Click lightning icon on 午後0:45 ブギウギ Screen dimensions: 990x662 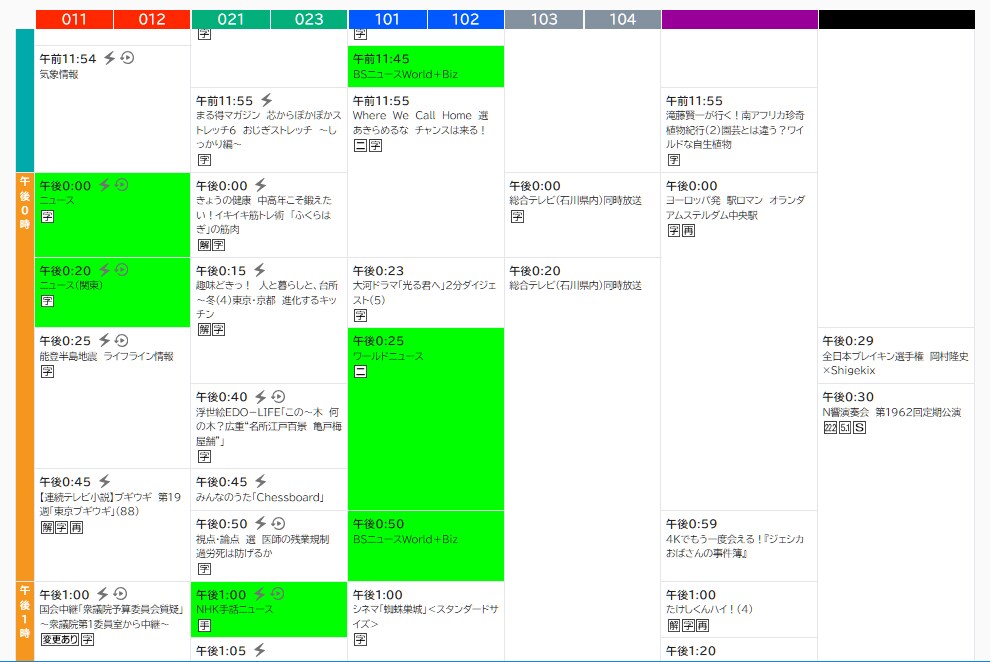(104, 481)
